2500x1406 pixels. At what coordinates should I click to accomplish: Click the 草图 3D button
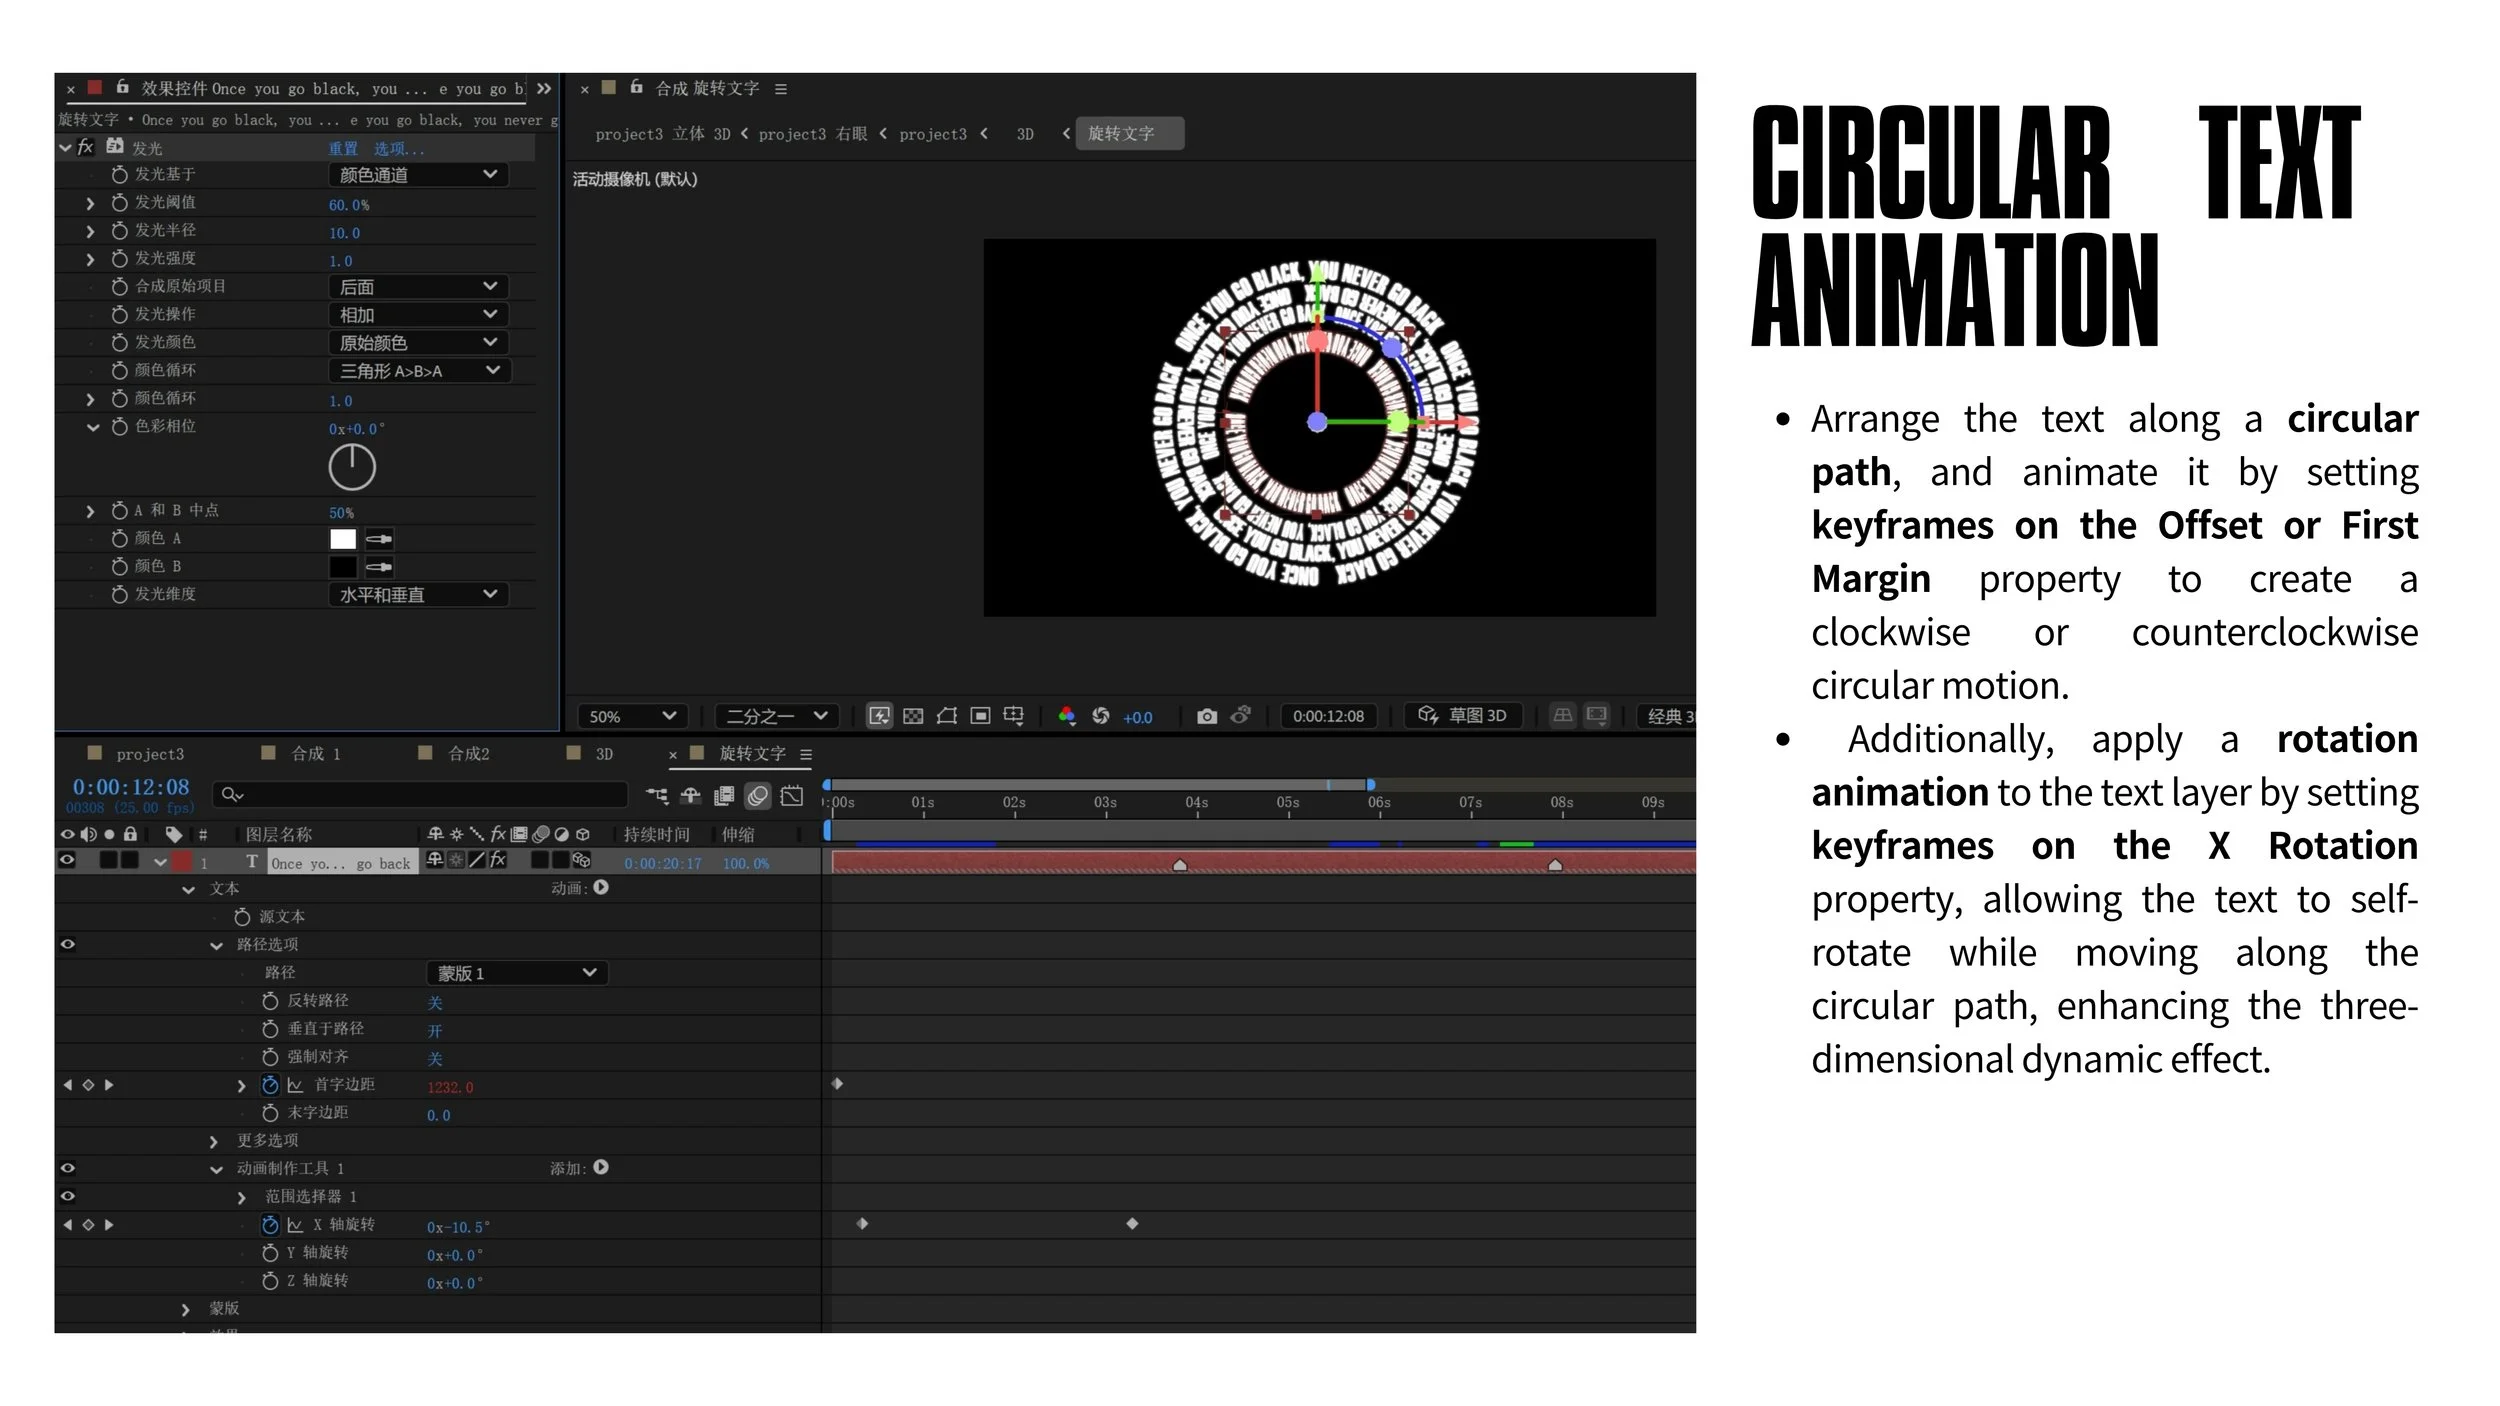click(x=1463, y=716)
